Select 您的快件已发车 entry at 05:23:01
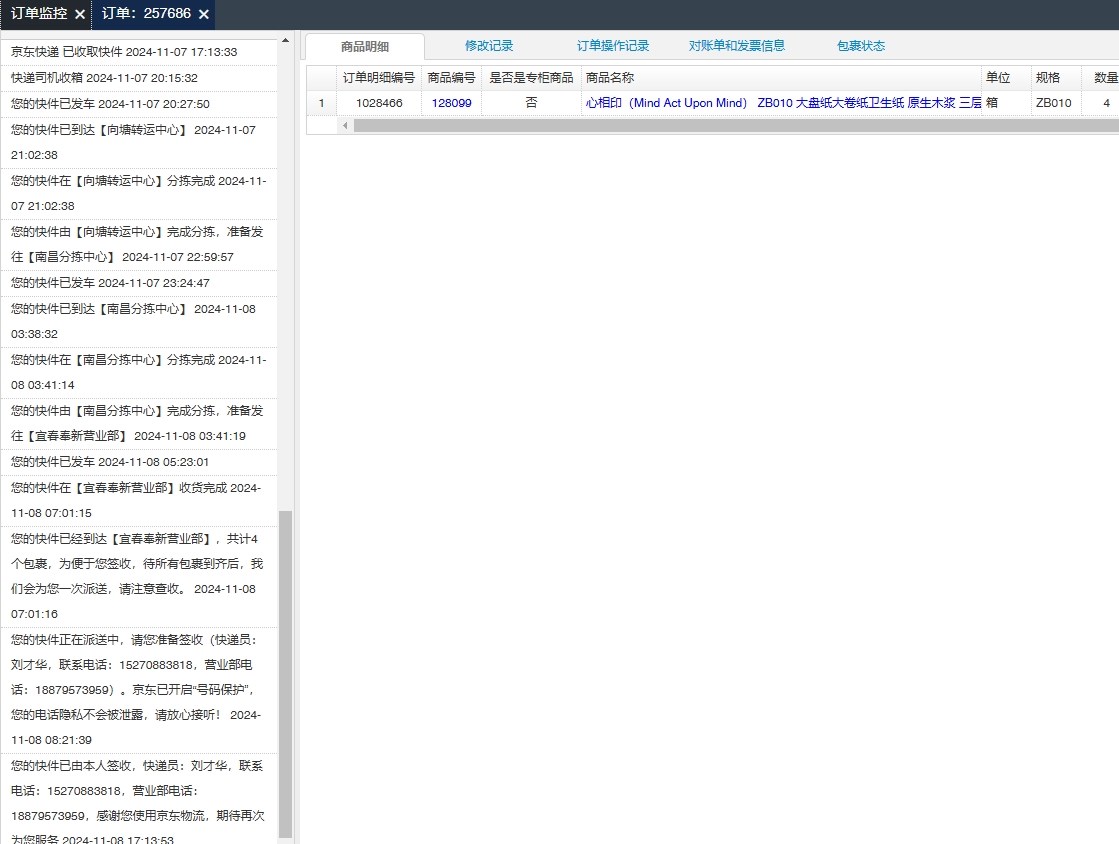This screenshot has height=844, width=1119. pos(139,462)
